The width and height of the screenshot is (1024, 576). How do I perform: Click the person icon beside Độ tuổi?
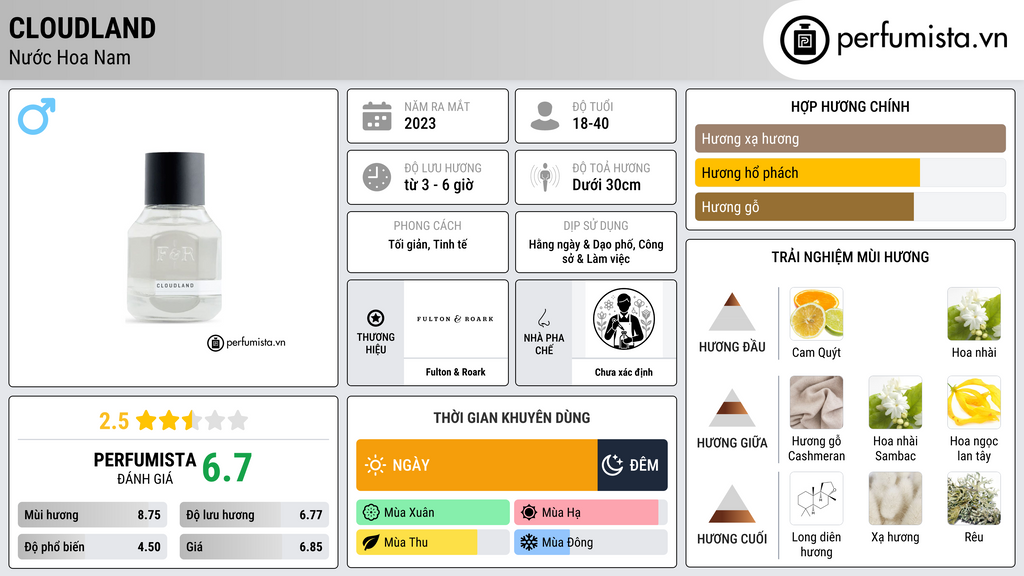(545, 116)
